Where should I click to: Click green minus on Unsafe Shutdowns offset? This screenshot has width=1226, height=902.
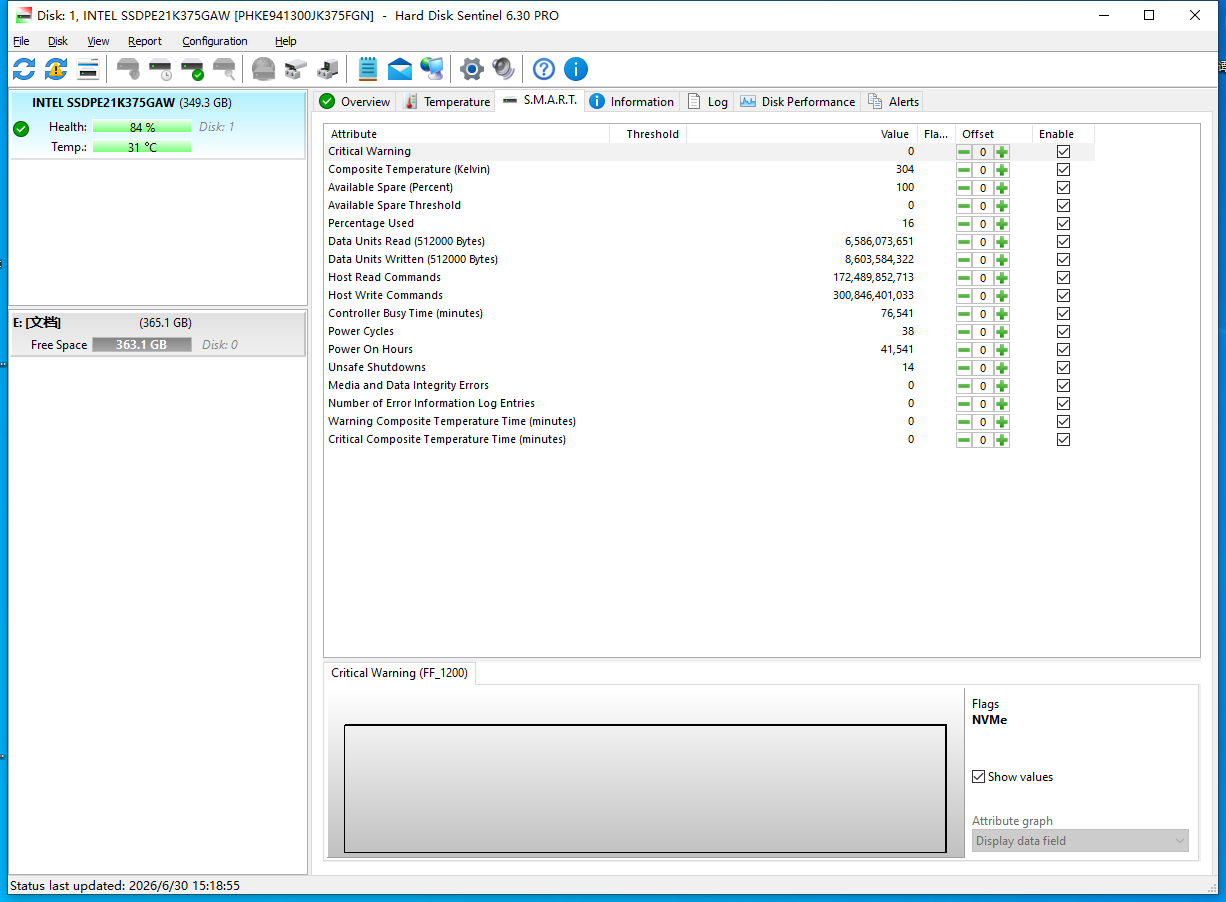[x=964, y=368]
